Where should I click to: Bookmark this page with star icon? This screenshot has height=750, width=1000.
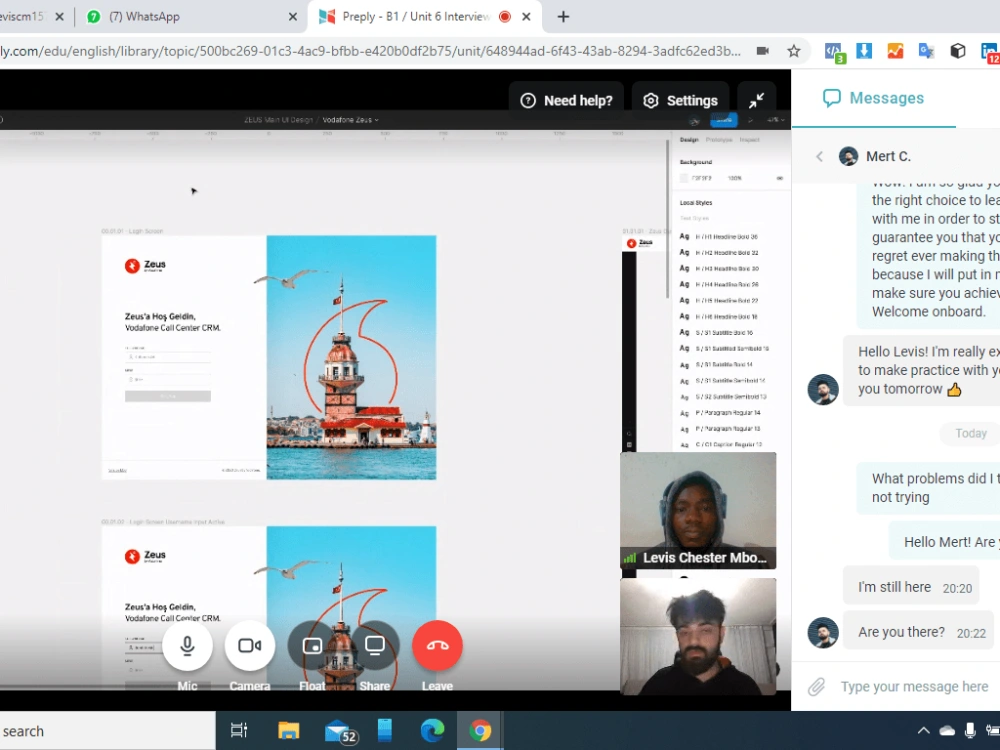793,51
